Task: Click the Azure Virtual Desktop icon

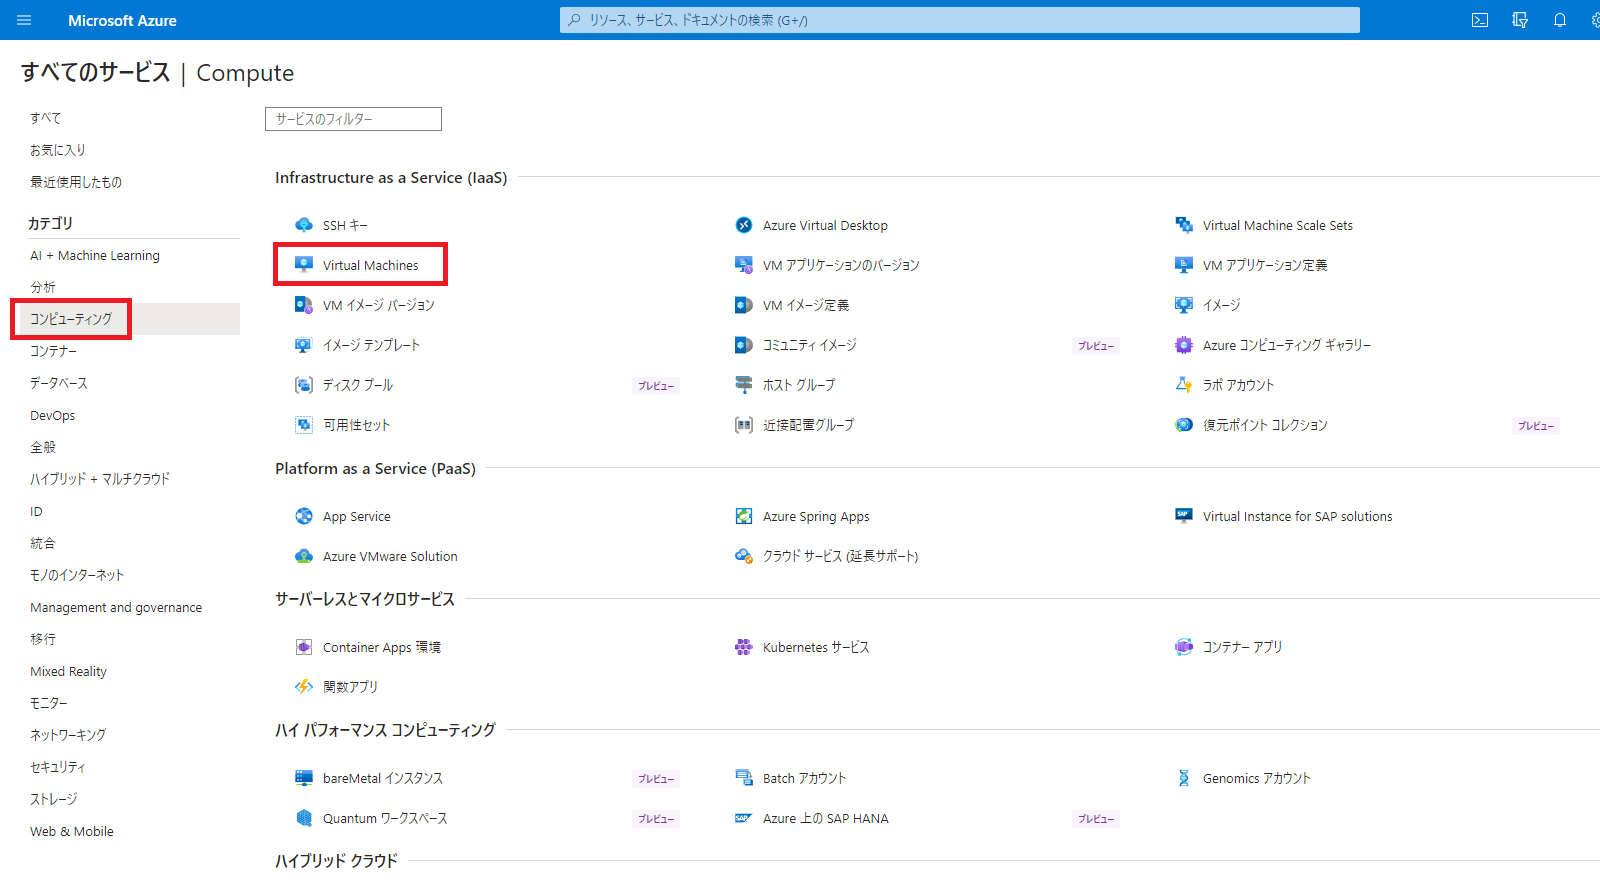Action: click(x=744, y=225)
